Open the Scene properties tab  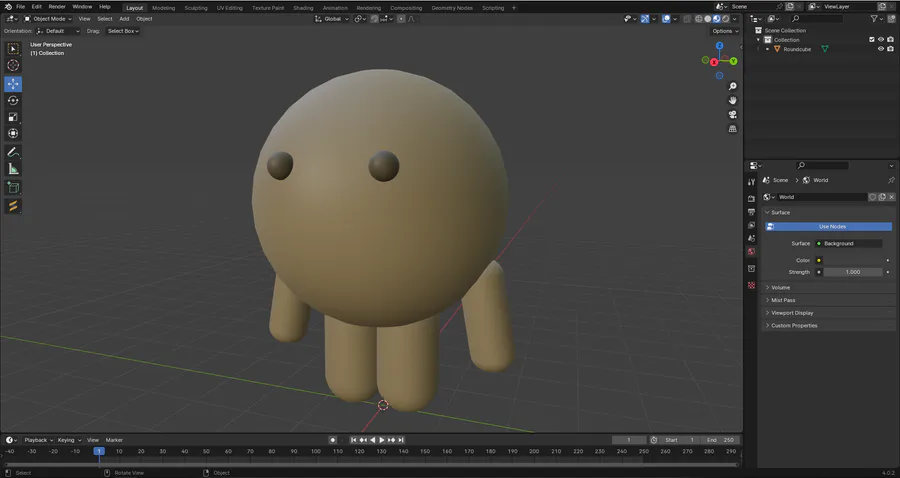point(751,238)
